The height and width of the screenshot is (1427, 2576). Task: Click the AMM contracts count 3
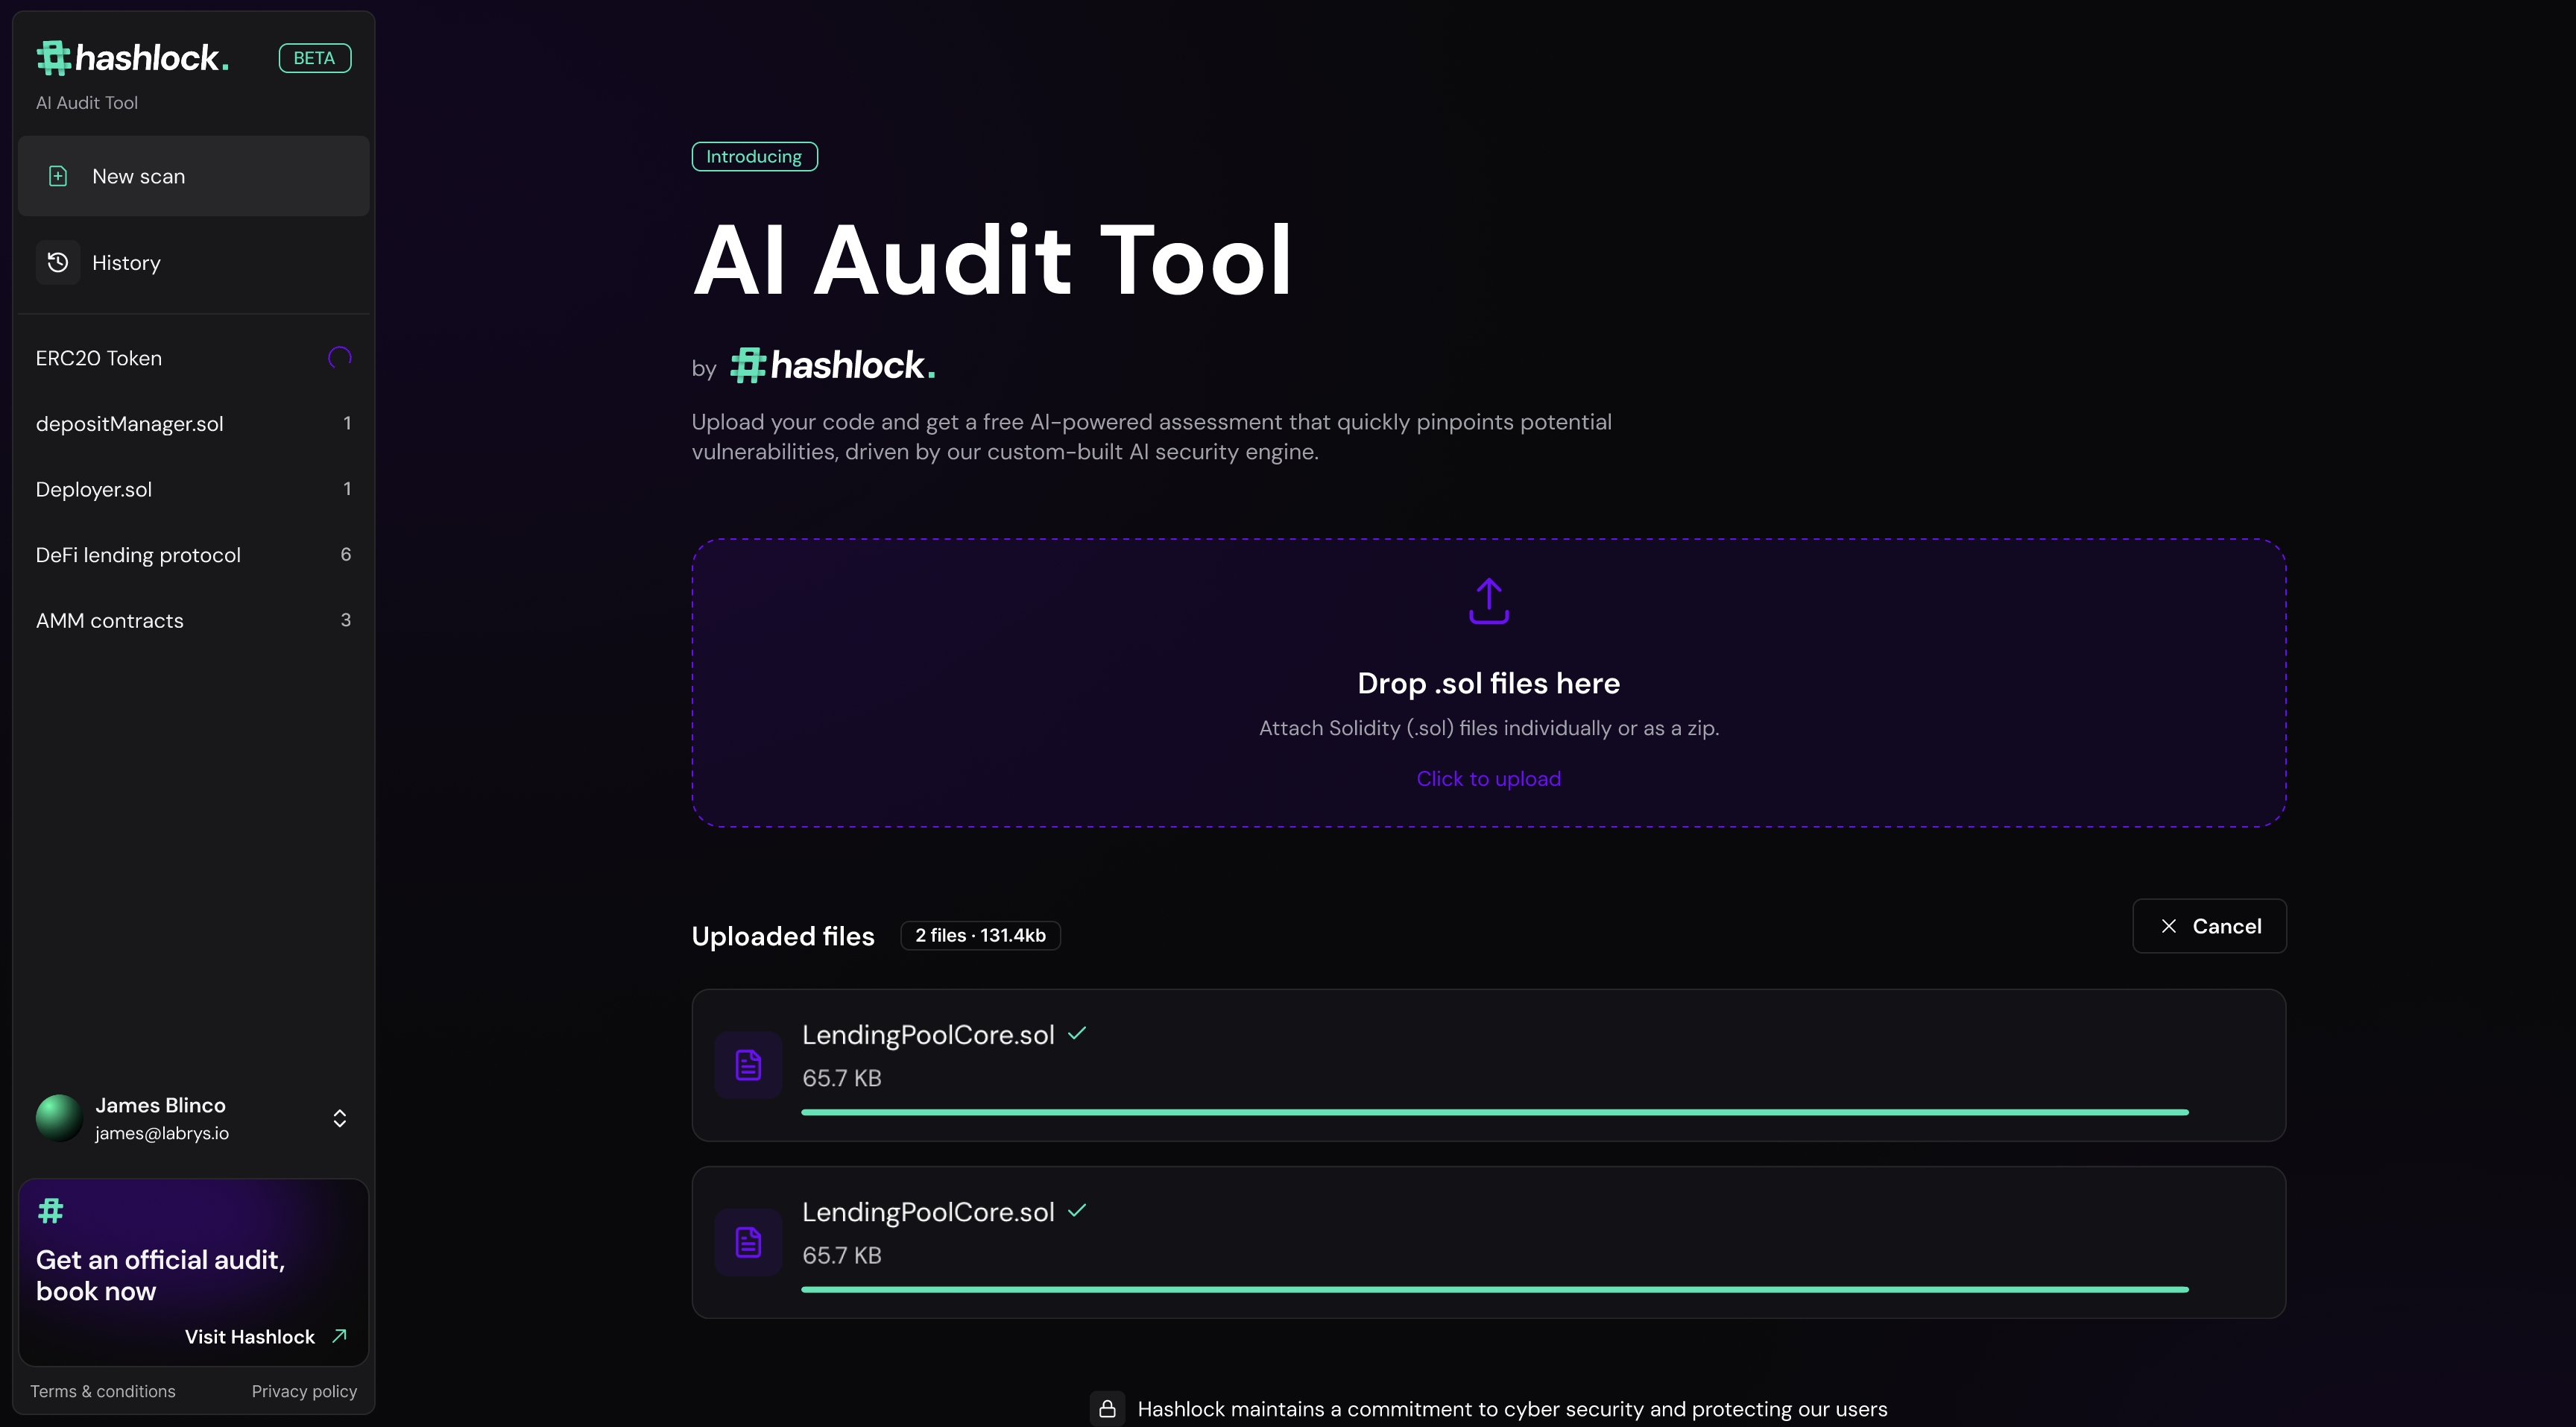point(346,620)
